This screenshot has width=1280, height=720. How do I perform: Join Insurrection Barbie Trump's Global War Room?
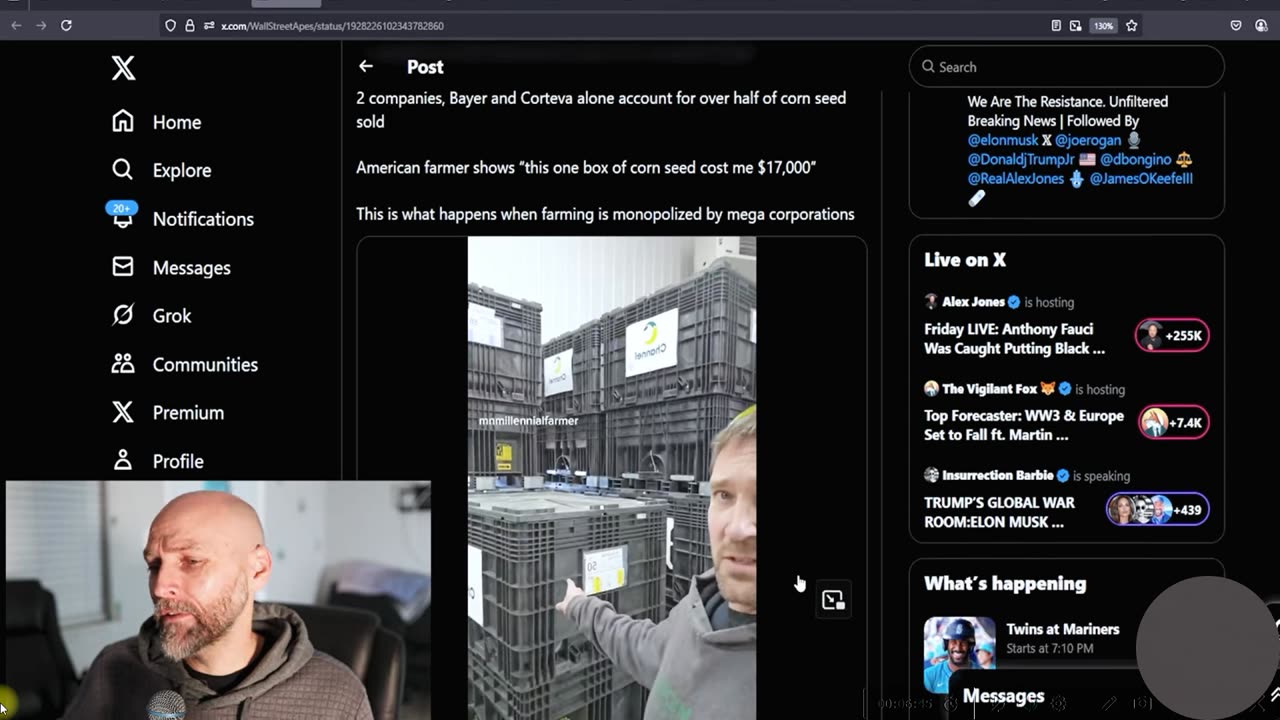(999, 512)
